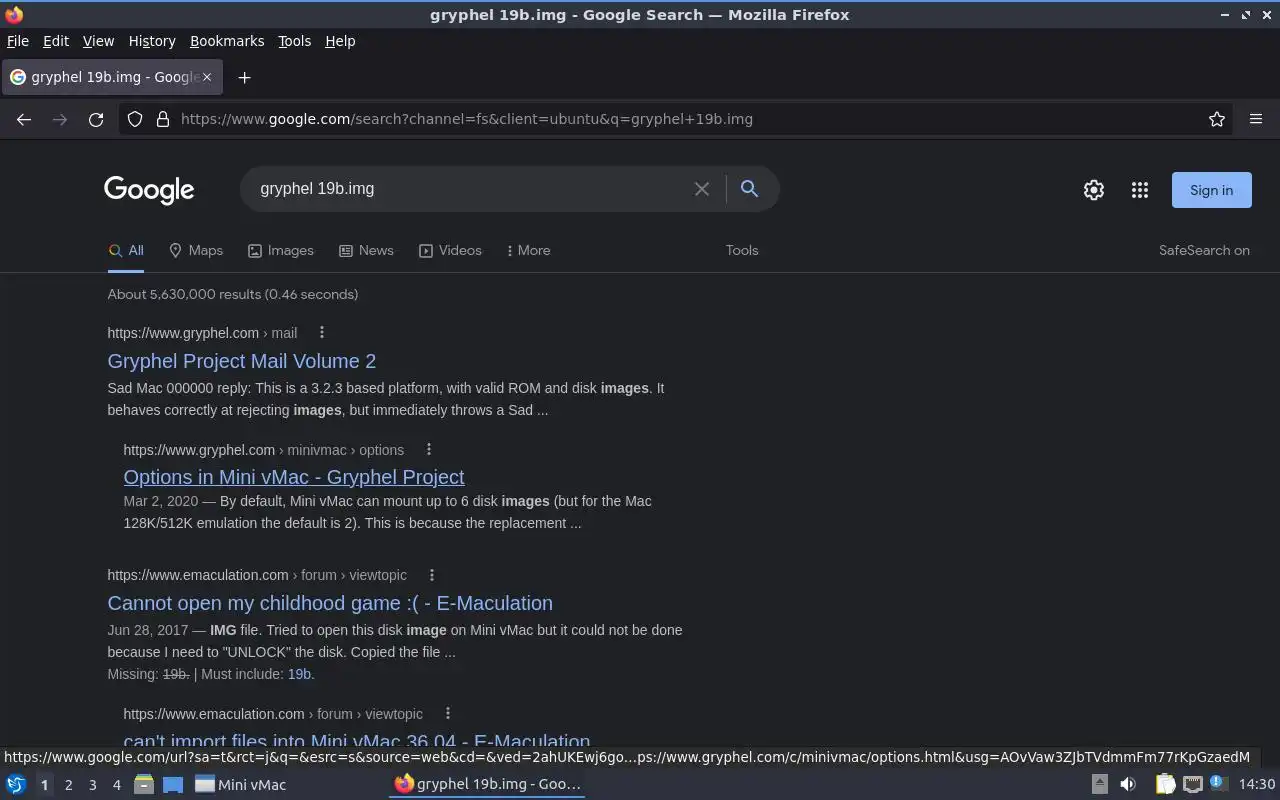Select the Firefox taskbar entry gryphel 19b.img
The height and width of the screenshot is (800, 1280).
(x=488, y=784)
